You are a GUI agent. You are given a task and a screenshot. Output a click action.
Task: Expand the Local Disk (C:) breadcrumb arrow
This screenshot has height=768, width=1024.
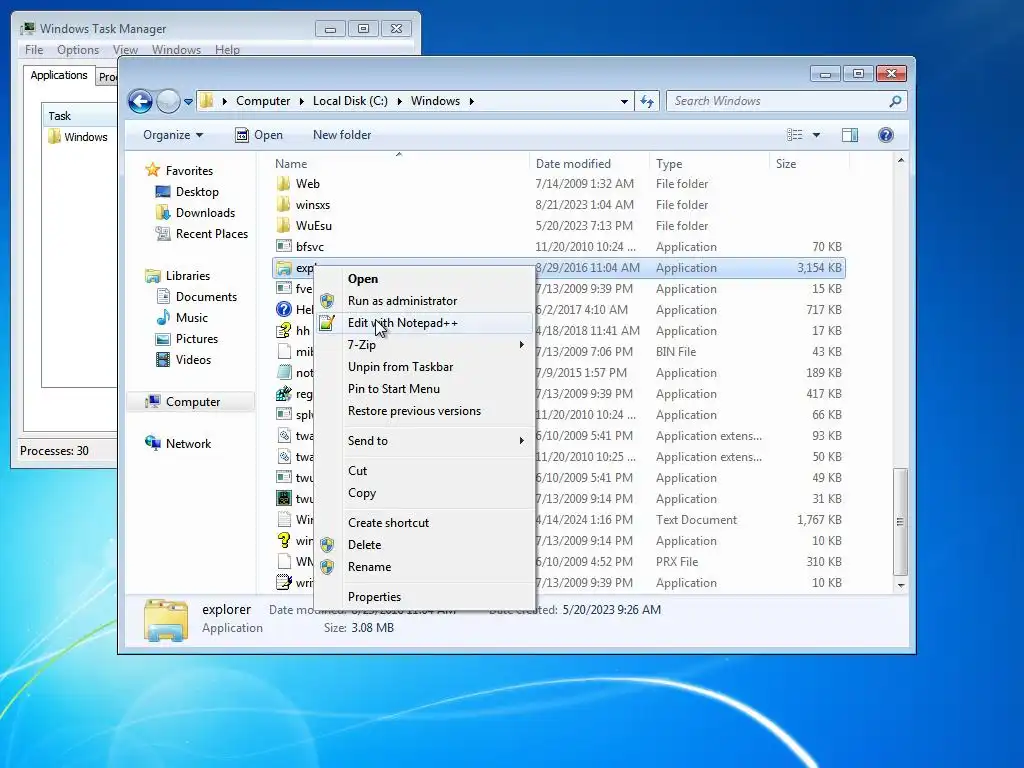pos(398,101)
